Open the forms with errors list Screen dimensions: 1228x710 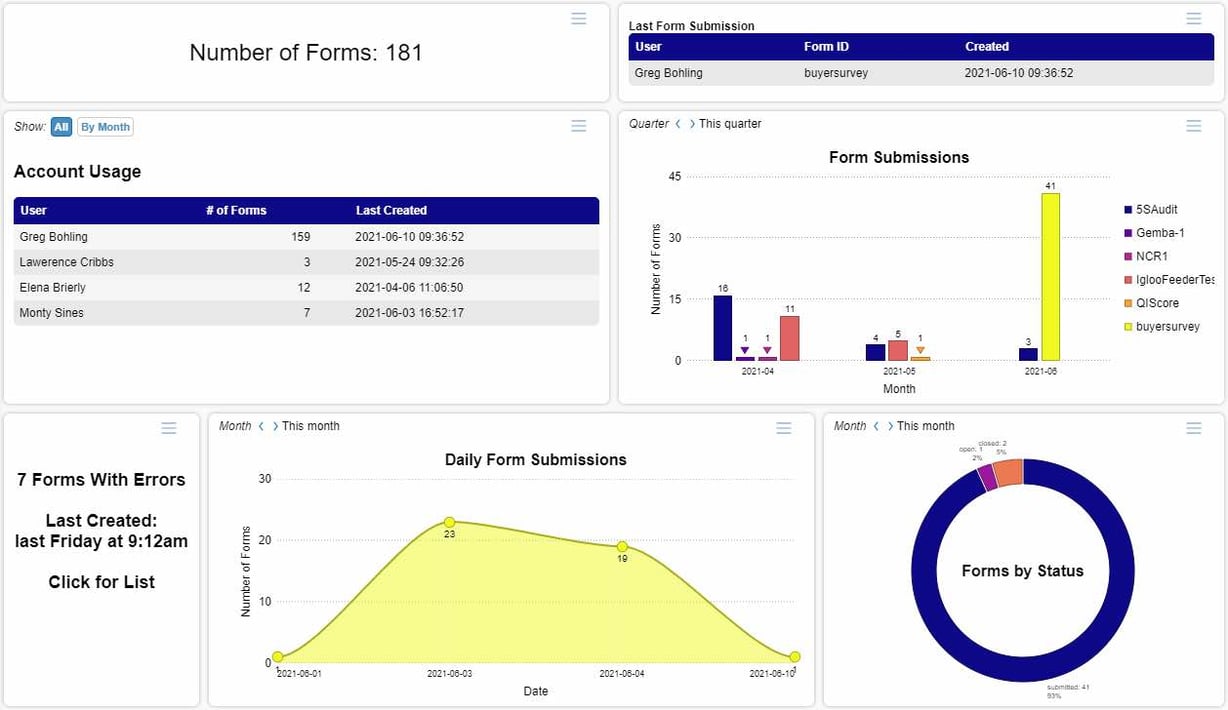100,581
